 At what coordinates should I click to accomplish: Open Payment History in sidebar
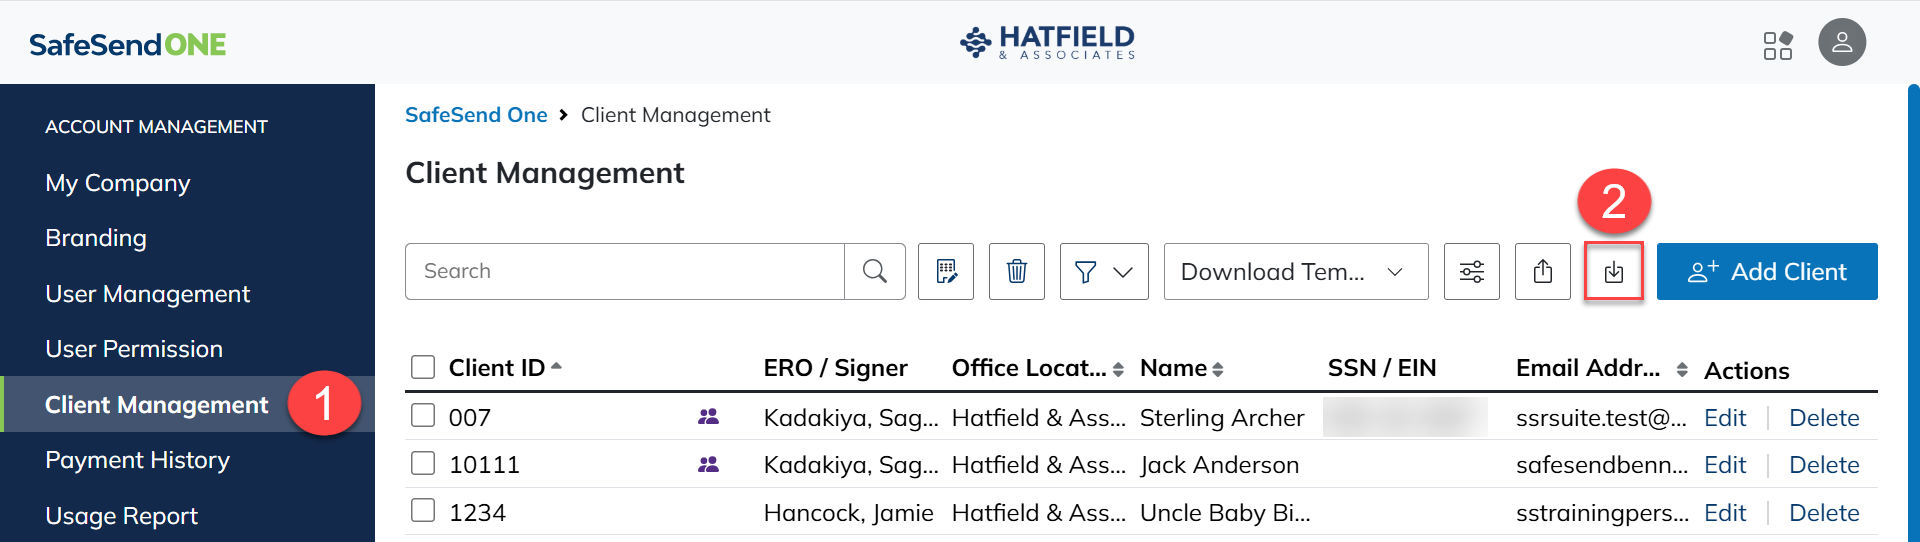pos(137,460)
